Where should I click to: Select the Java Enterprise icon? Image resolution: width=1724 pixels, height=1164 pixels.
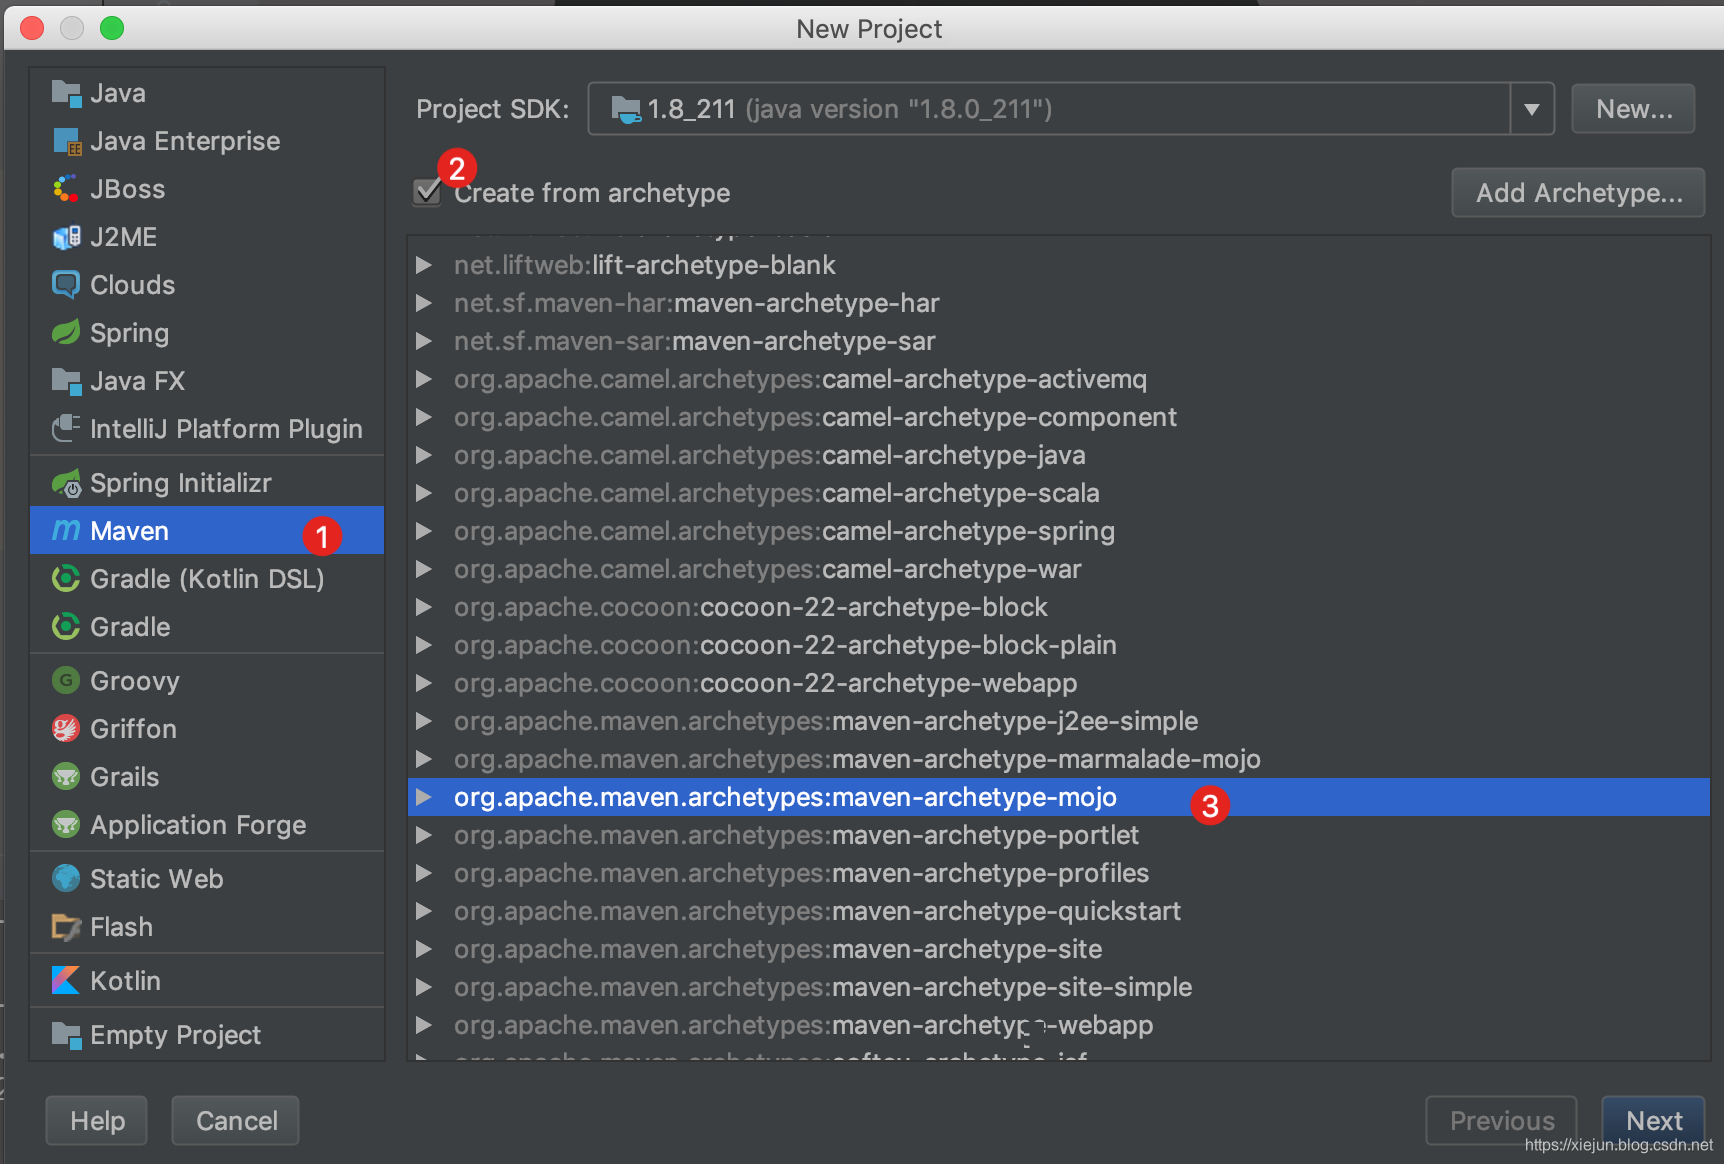pos(66,141)
